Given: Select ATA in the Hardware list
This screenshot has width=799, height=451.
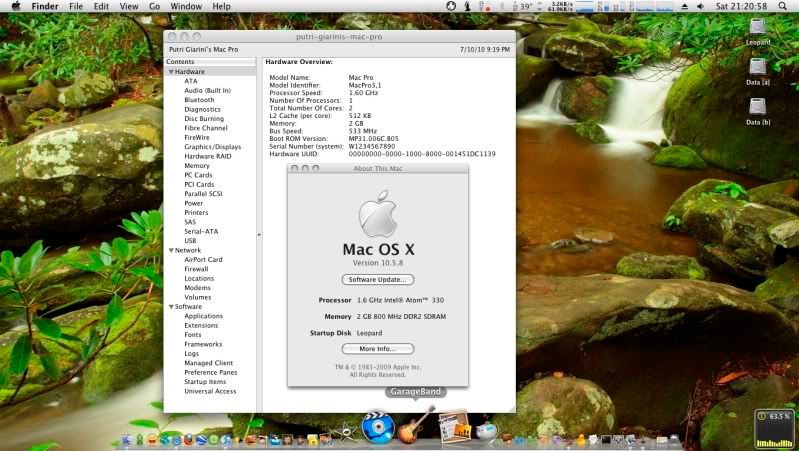Looking at the screenshot, I should click(191, 81).
